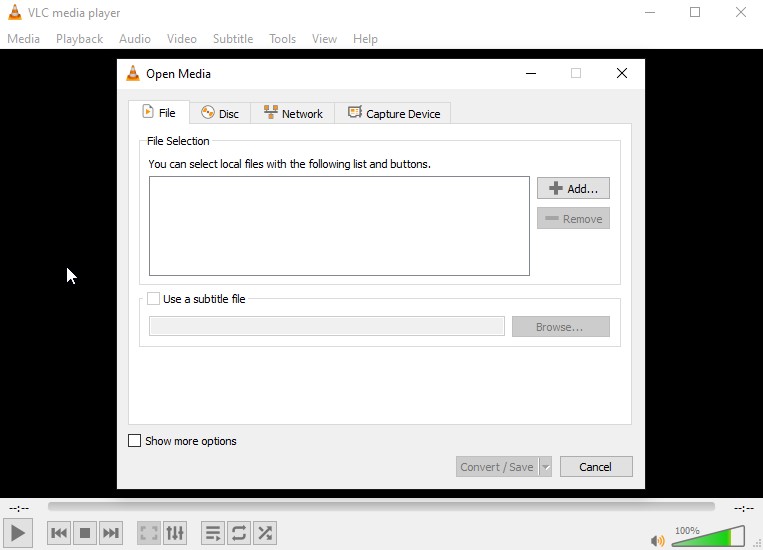763x550 pixels.
Task: Enable Use a subtitle file checkbox
Action: coord(153,299)
